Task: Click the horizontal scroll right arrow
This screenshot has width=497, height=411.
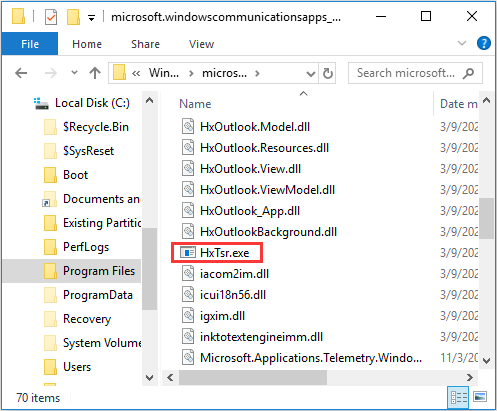Action: point(470,378)
